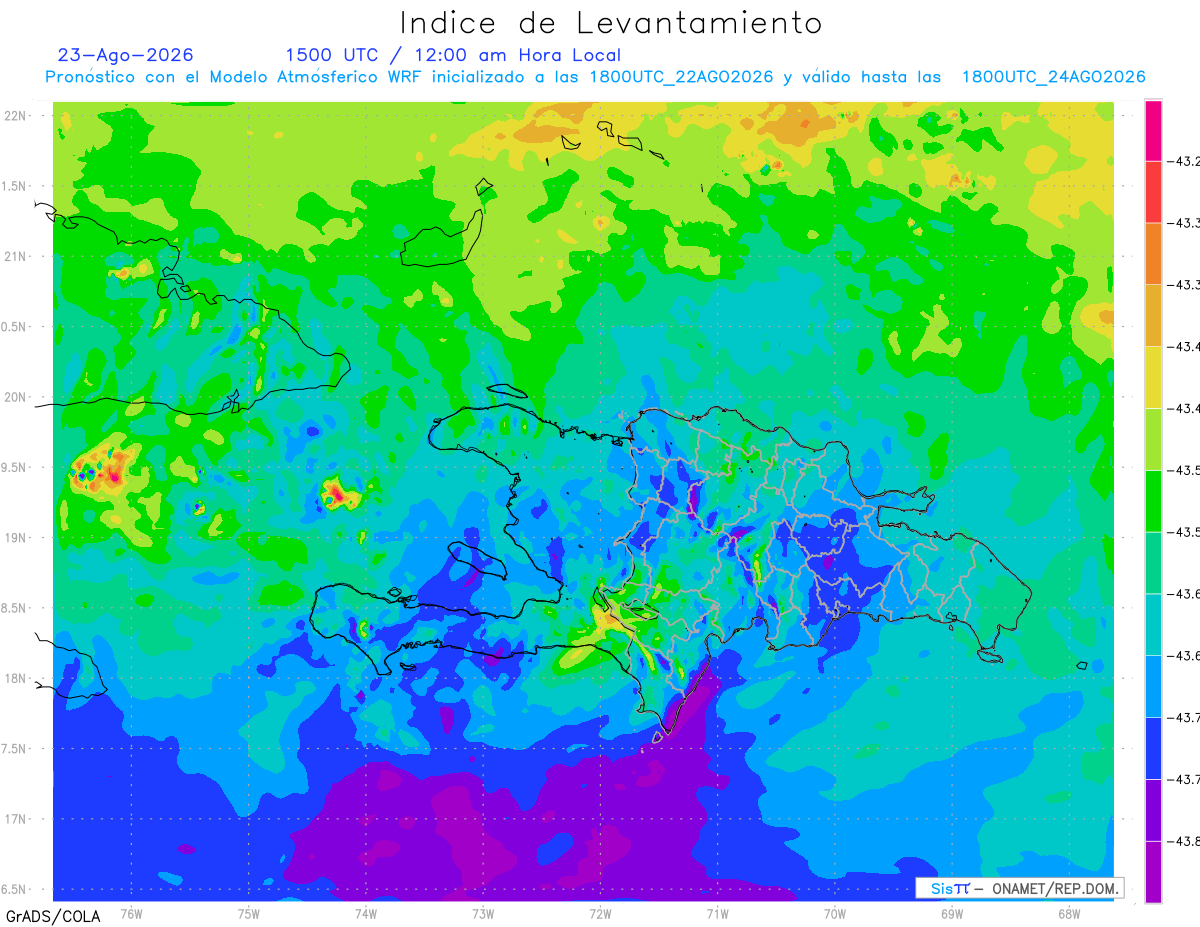This screenshot has height=927, width=1200.
Task: Click the '19N' latitude label
Action: [x=15, y=538]
